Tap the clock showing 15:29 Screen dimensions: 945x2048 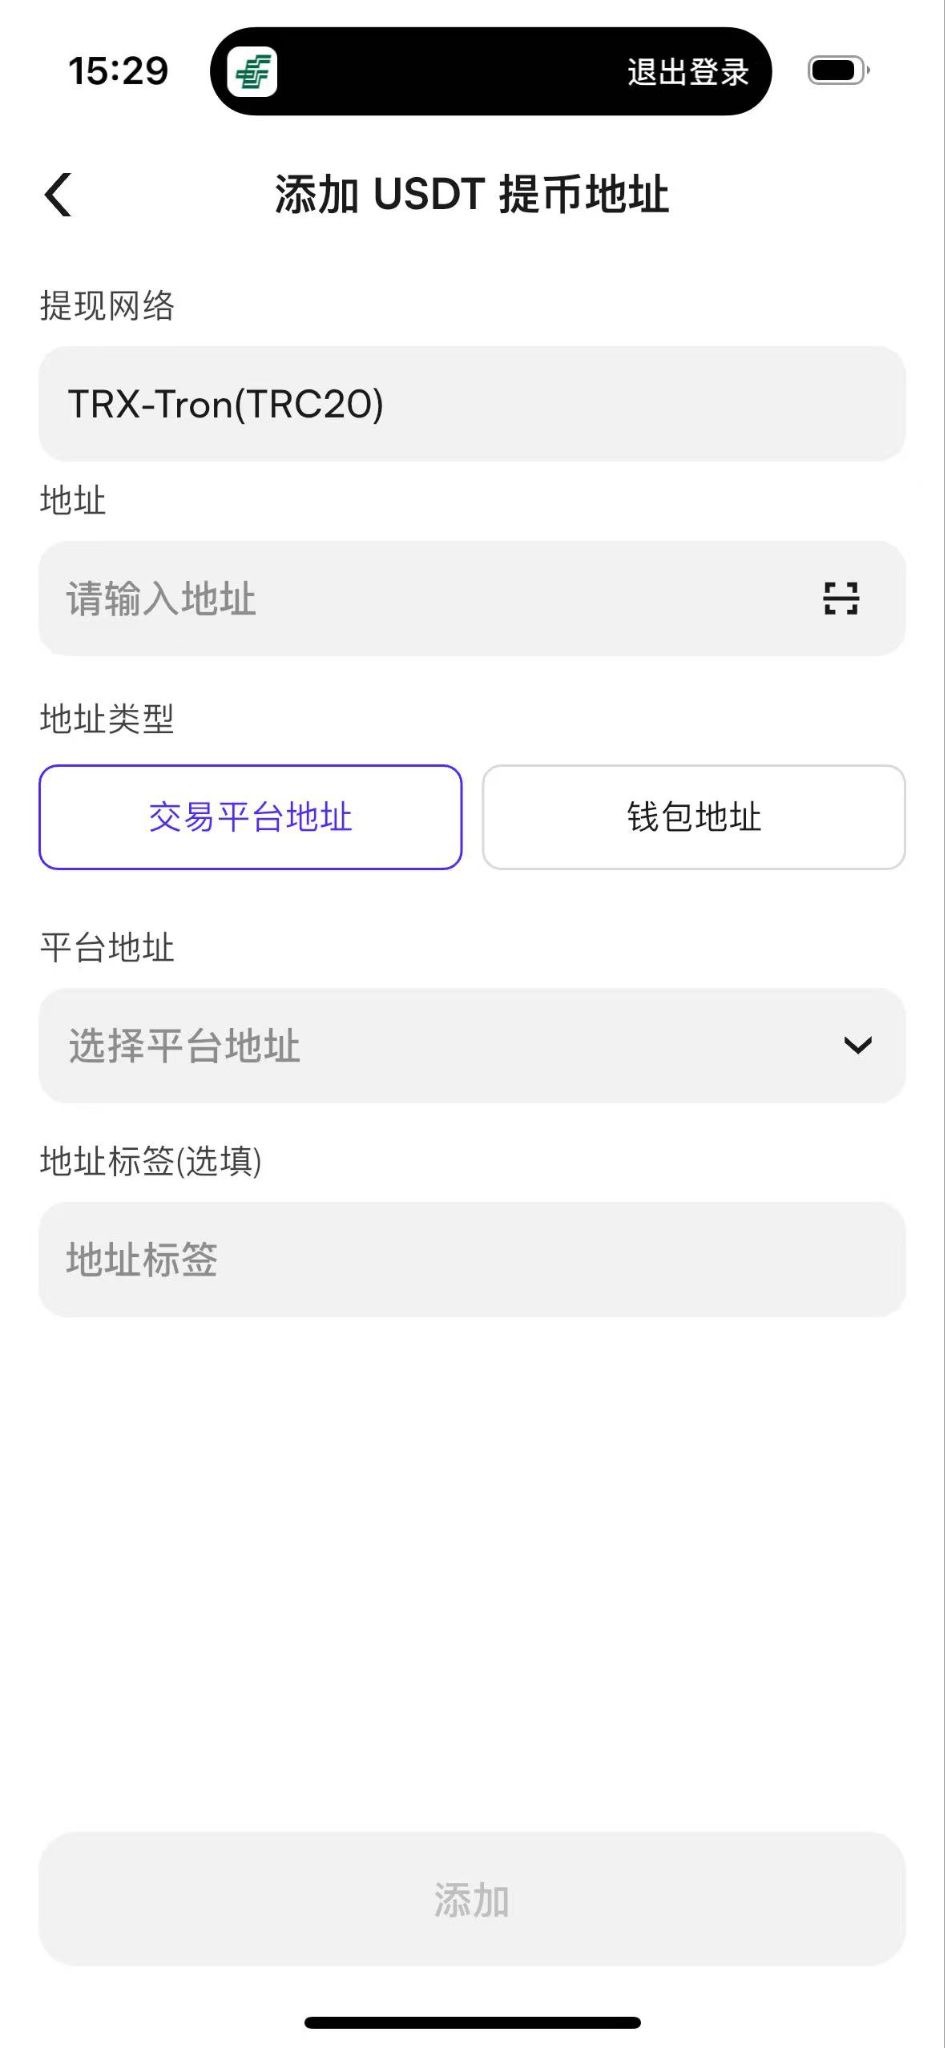pos(118,71)
